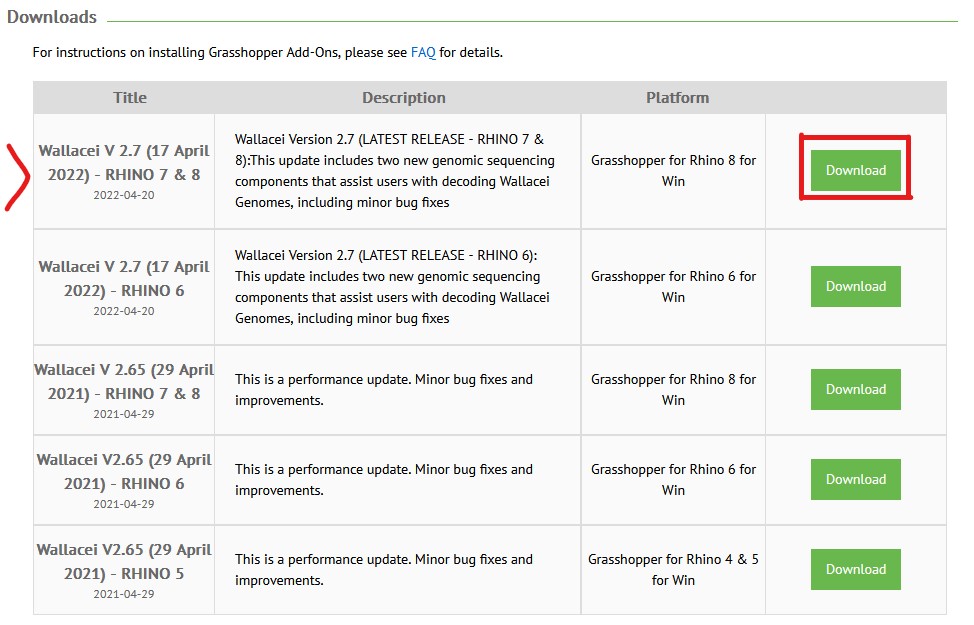Image resolution: width=974 pixels, height=625 pixels.
Task: Click the V 2.7 Rhino 7 & 8 release description
Action: click(395, 171)
